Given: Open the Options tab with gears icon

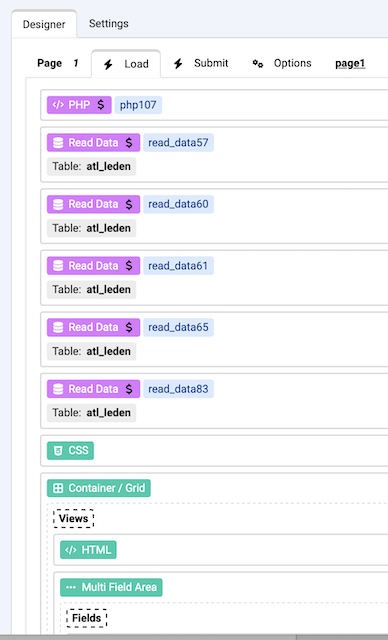Looking at the screenshot, I should pyautogui.click(x=282, y=63).
